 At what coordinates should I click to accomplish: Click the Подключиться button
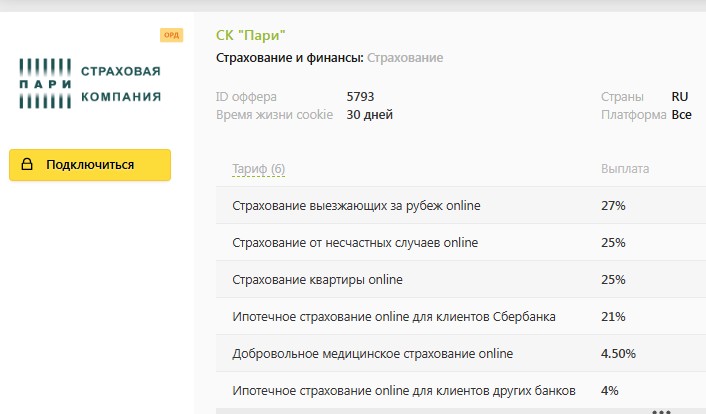tap(90, 165)
